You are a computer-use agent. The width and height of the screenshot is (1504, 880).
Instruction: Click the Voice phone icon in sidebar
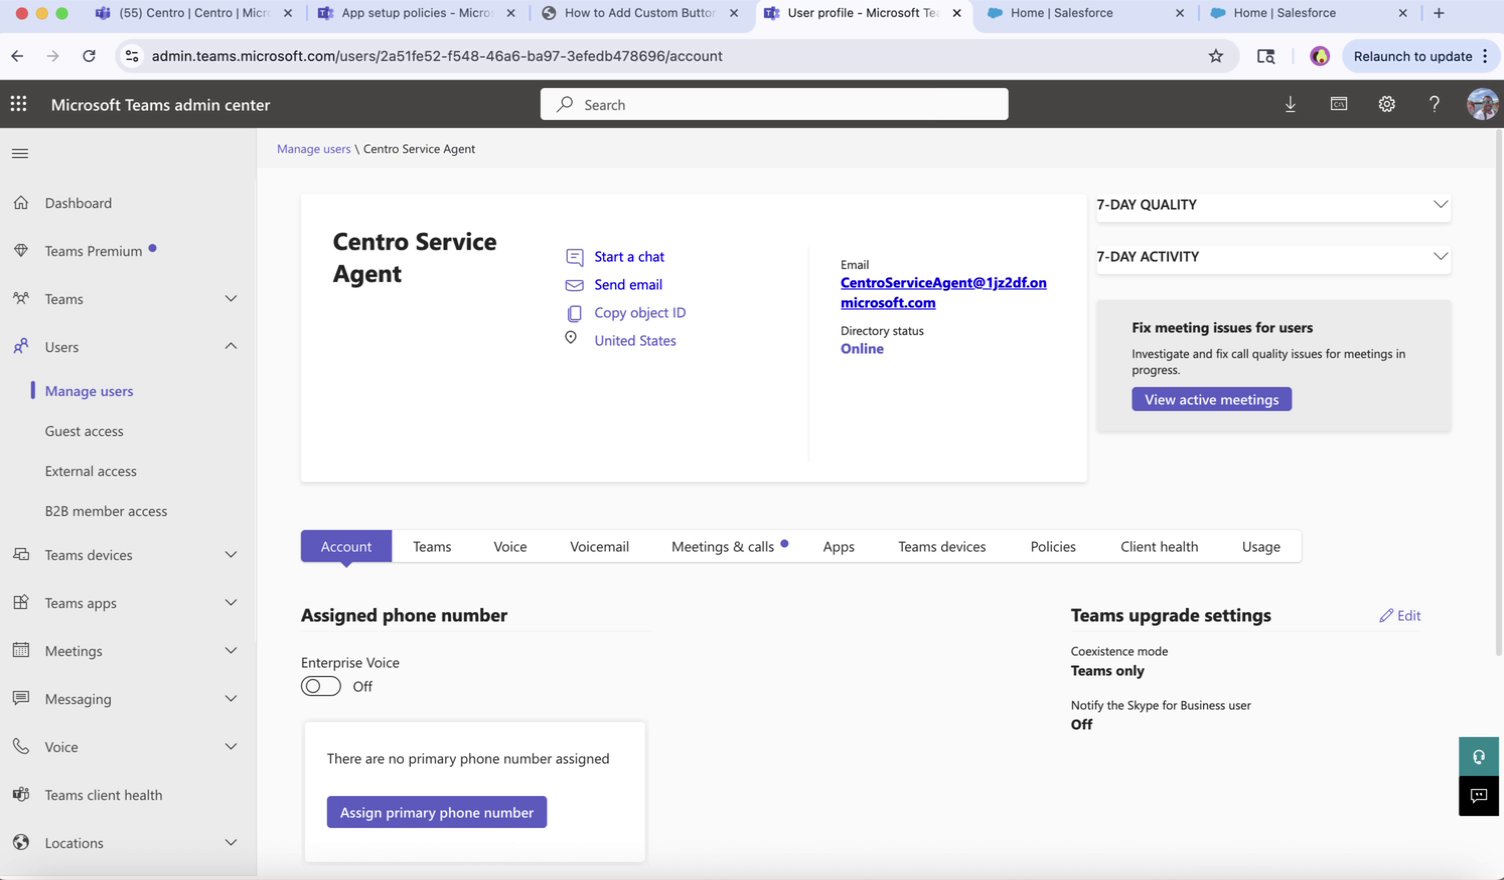click(x=21, y=746)
